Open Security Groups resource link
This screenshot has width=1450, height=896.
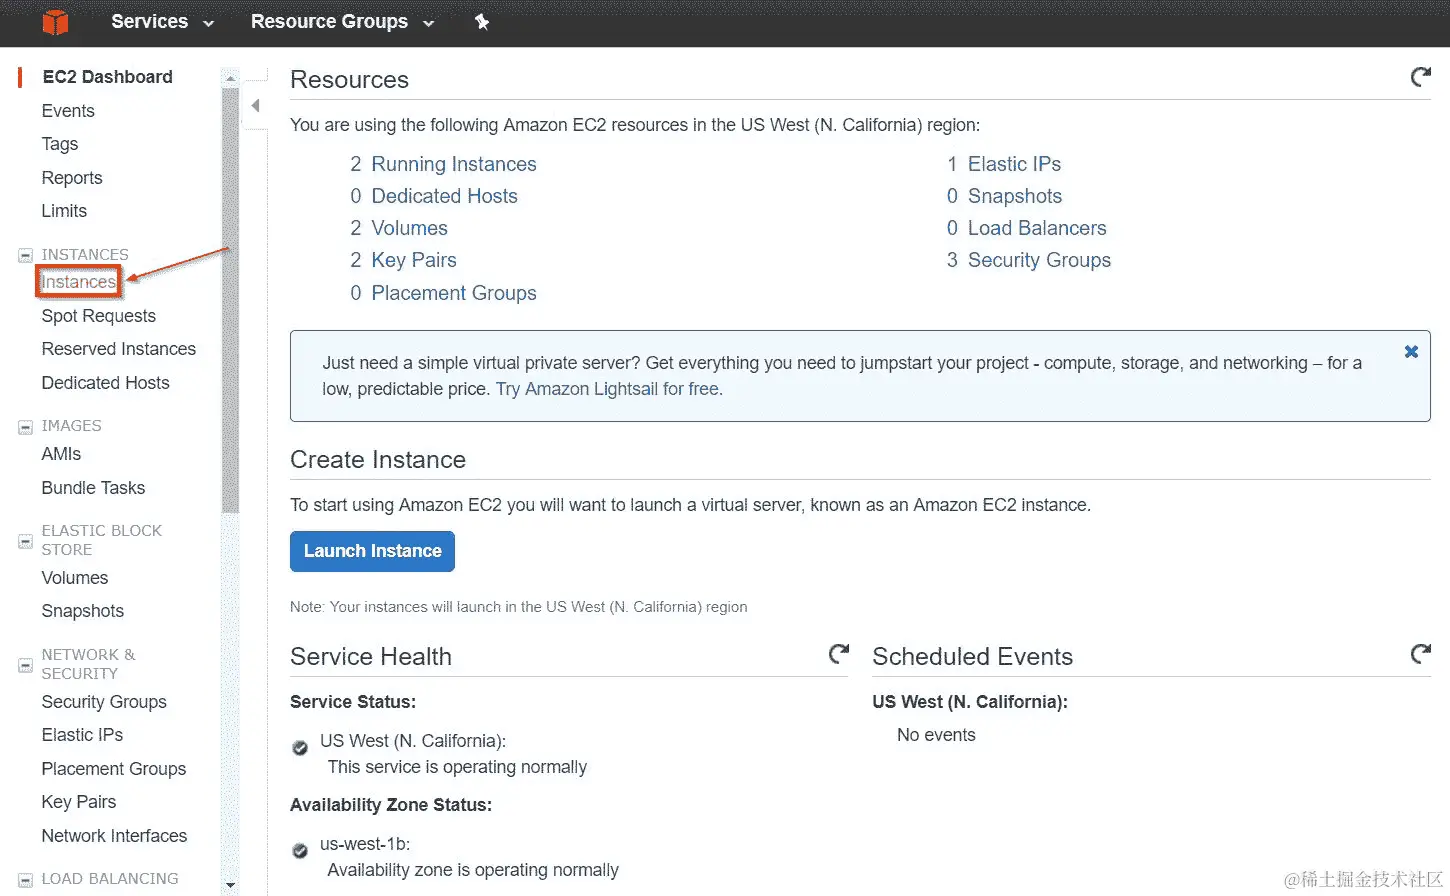[x=1039, y=260]
